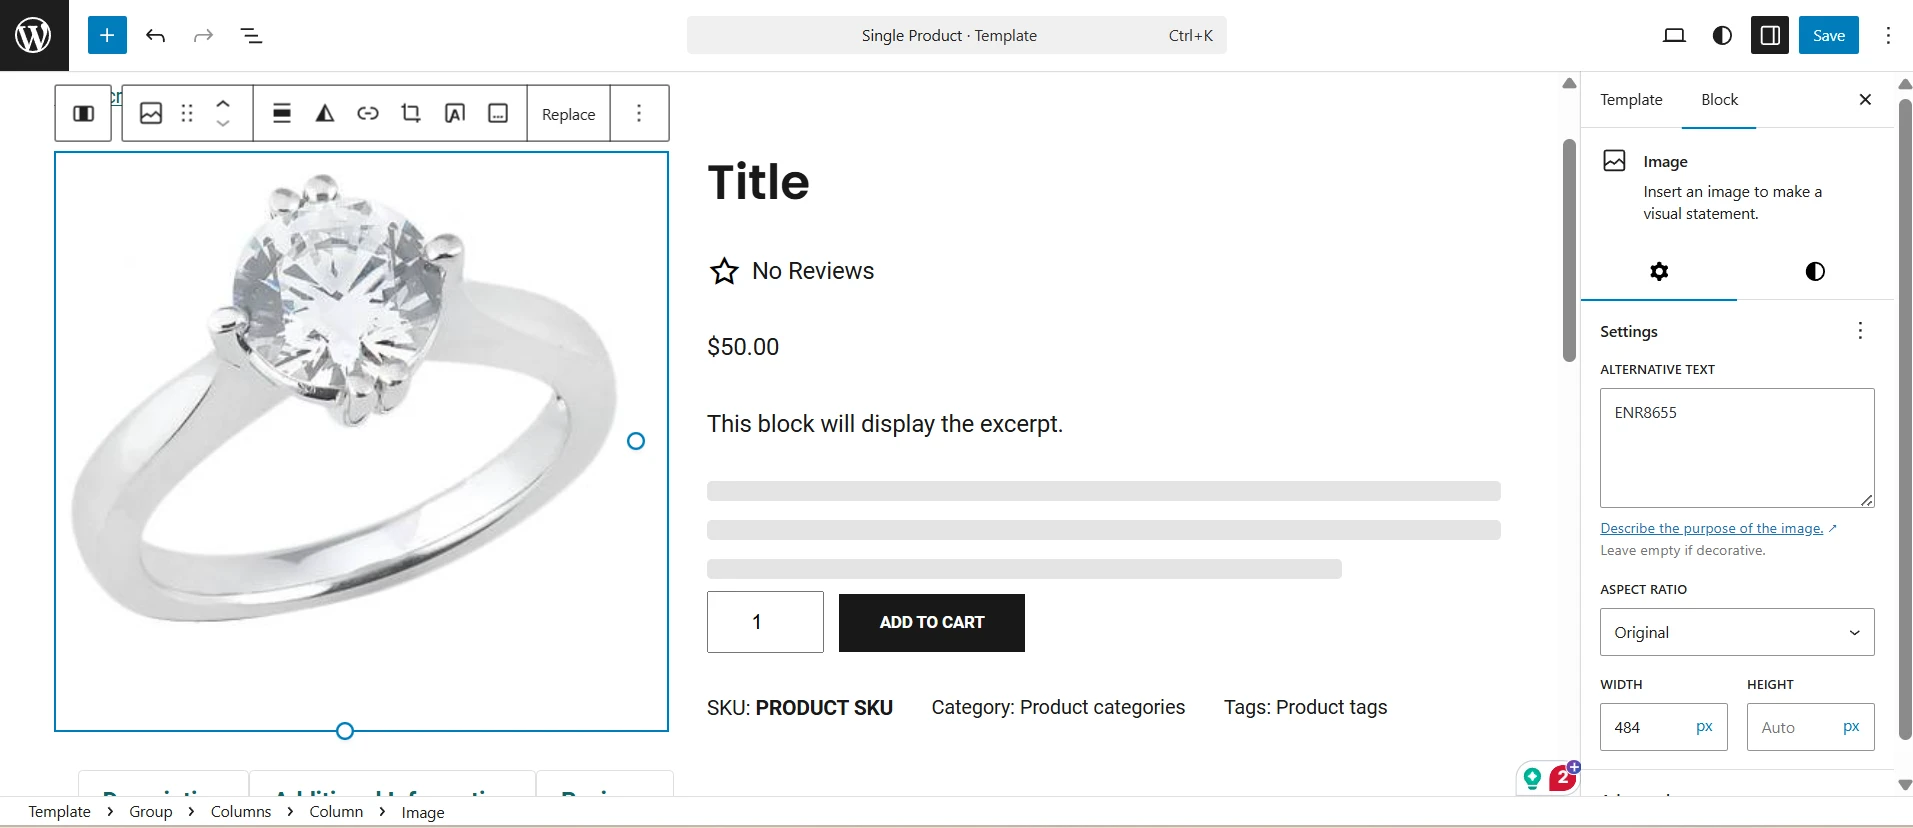Close the settings sidebar
1913x828 pixels.
(1865, 99)
